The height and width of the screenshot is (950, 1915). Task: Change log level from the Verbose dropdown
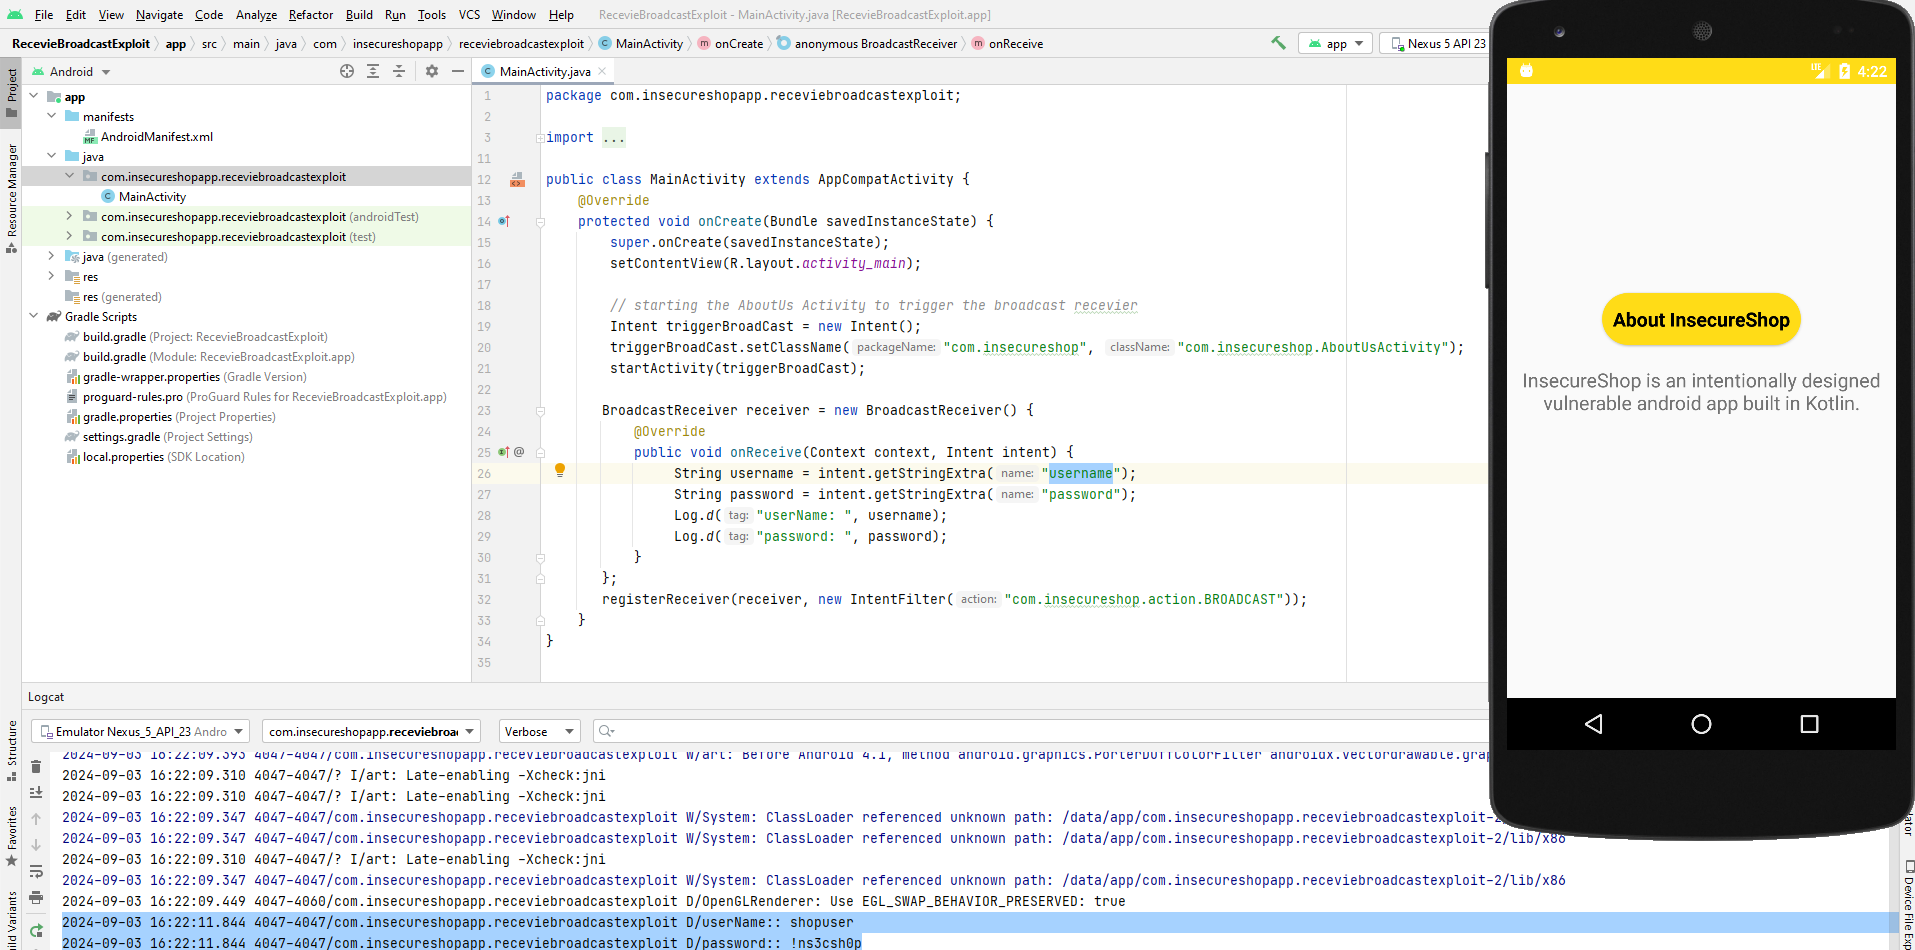[539, 731]
